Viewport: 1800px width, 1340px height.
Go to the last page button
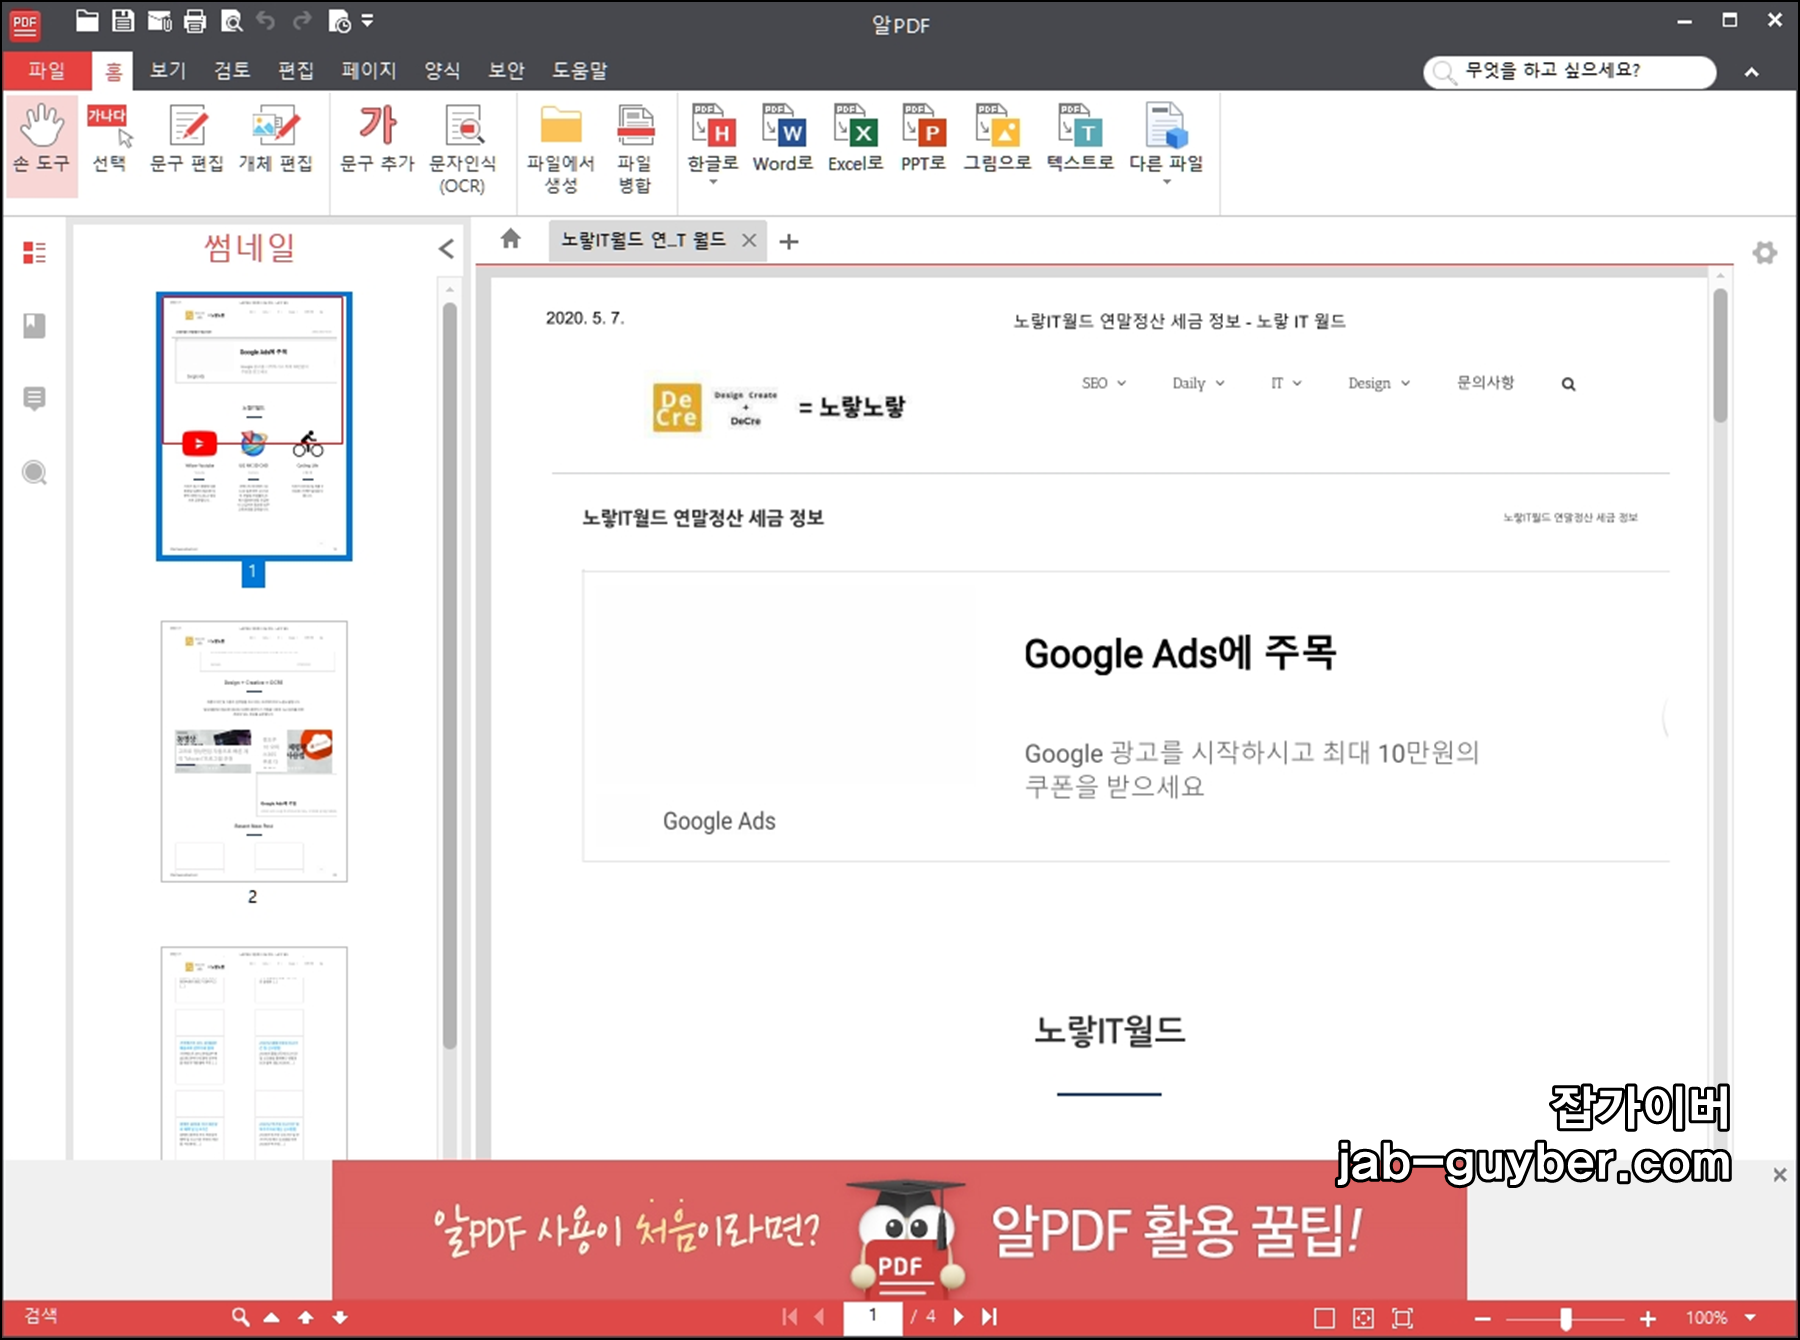(989, 1317)
